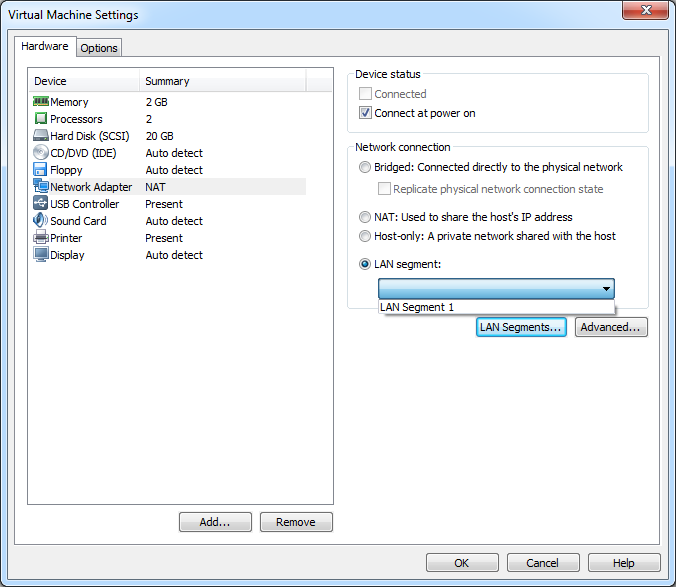Click the USB Controller icon

pyautogui.click(x=41, y=204)
